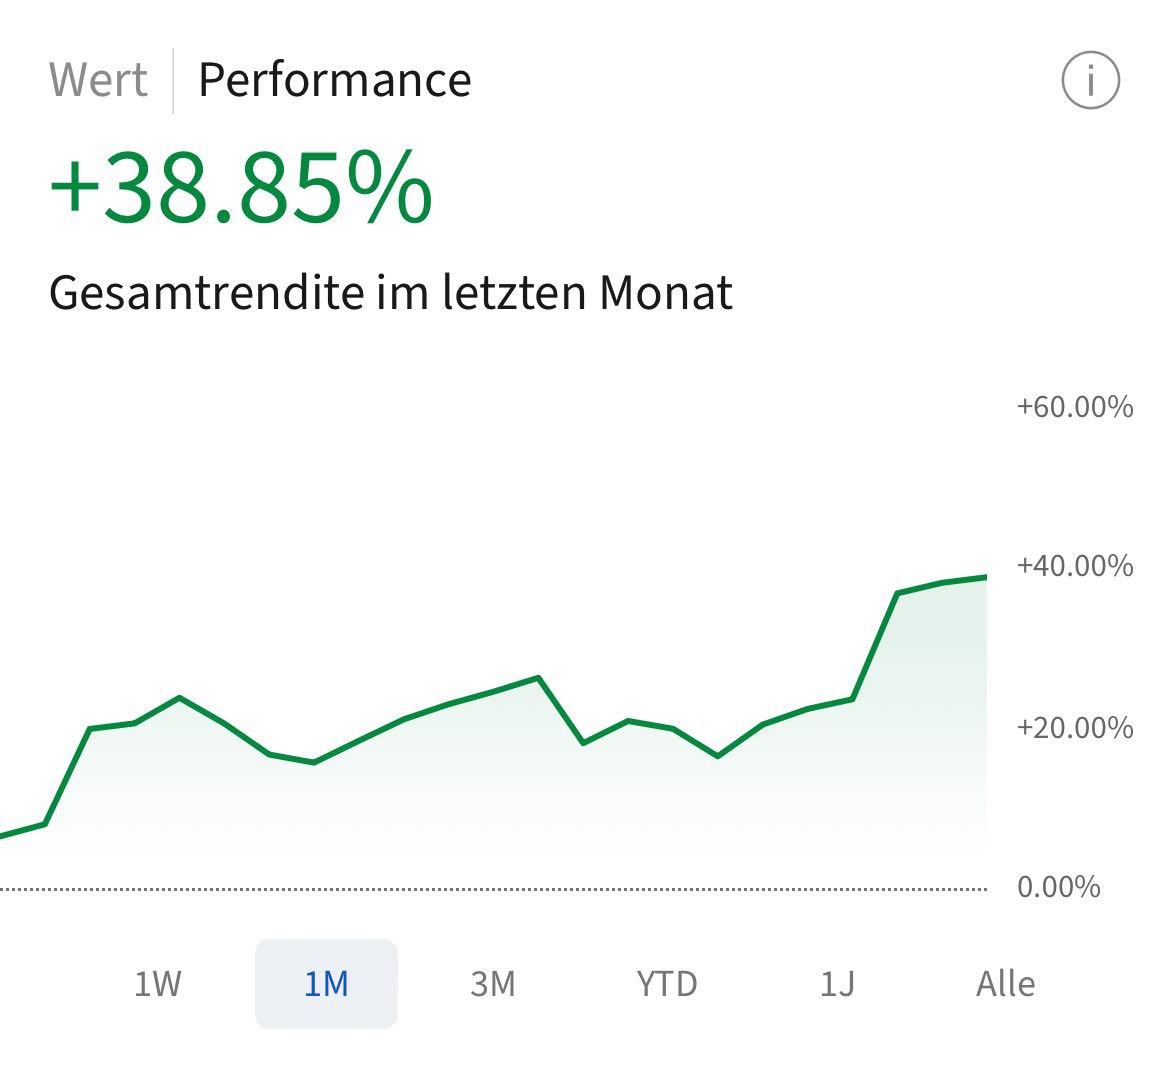Open the info icon for performance details
The image size is (1170, 1083).
click(1090, 80)
